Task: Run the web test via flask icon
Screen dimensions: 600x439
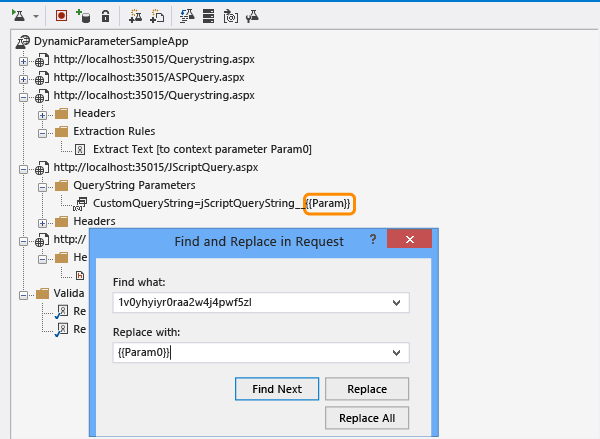Action: 18,16
